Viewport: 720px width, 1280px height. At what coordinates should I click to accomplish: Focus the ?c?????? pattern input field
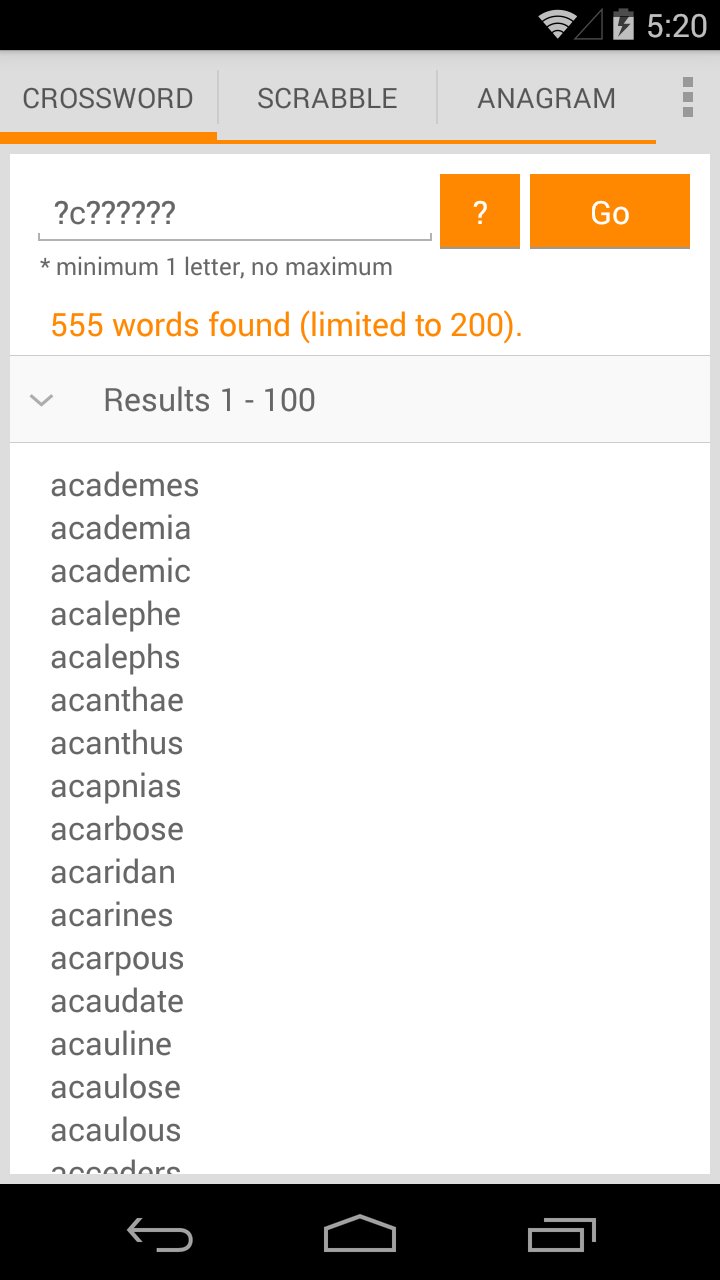235,212
